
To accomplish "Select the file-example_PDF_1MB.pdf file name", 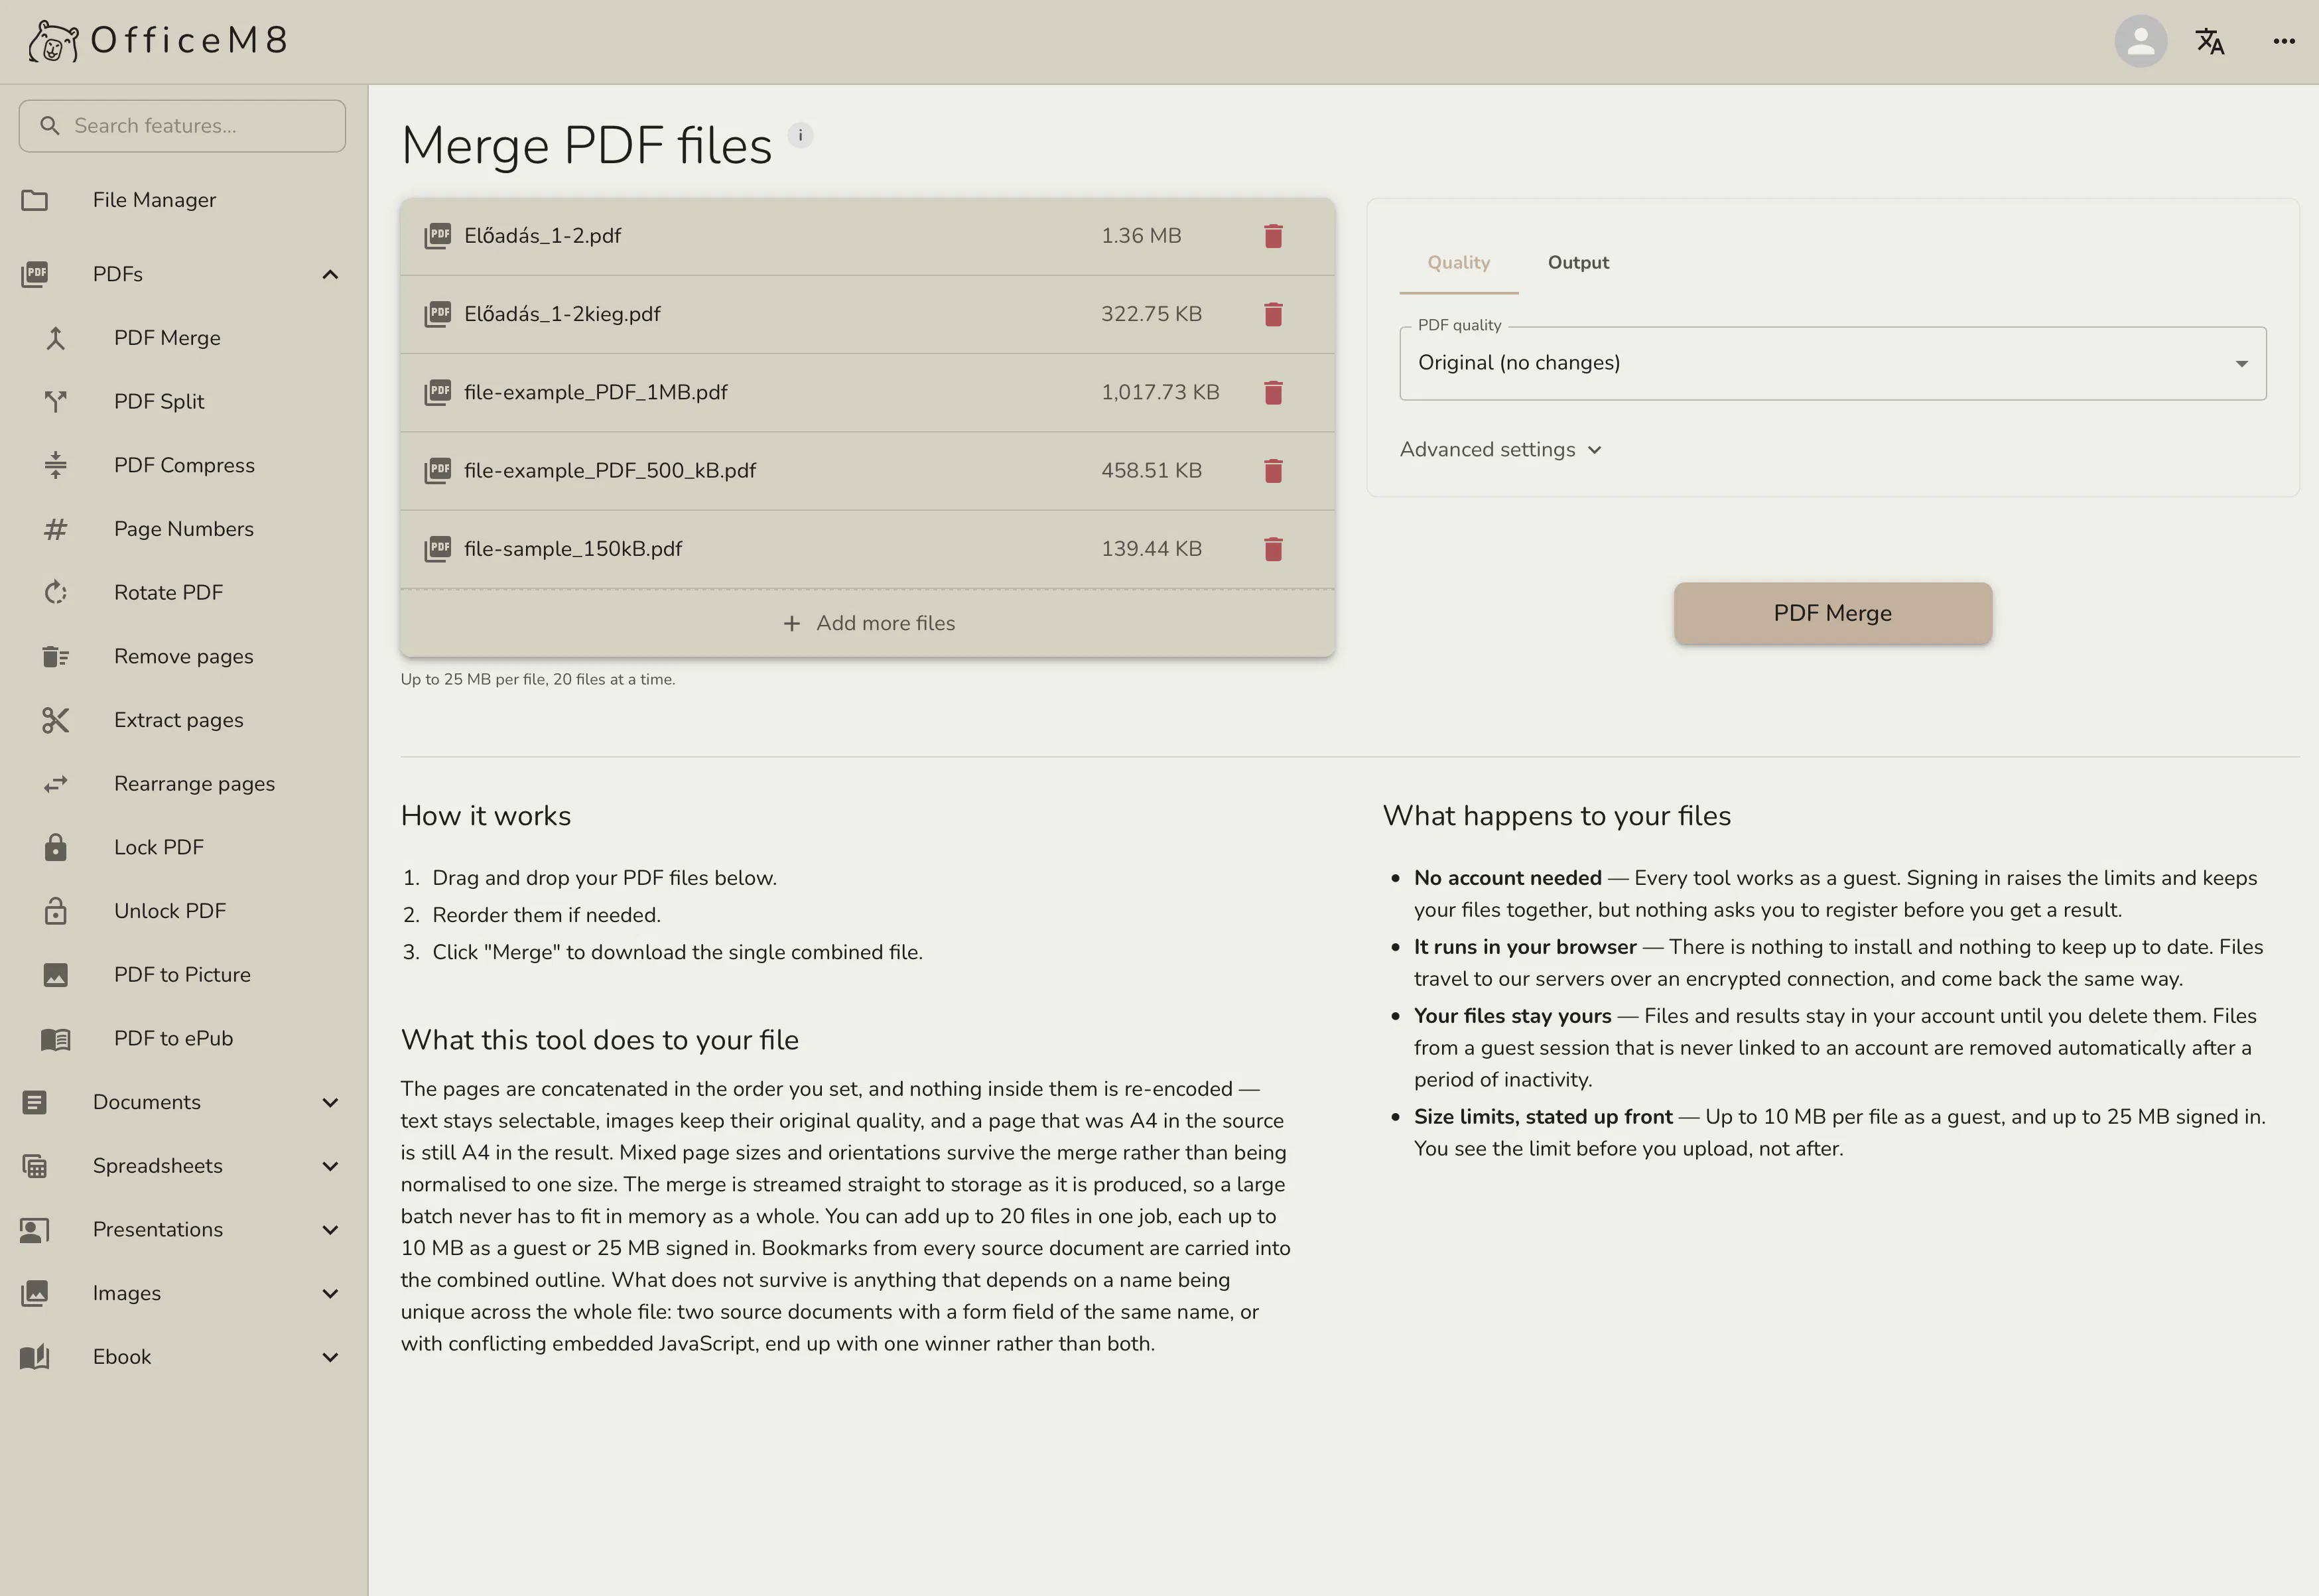I will [x=595, y=392].
